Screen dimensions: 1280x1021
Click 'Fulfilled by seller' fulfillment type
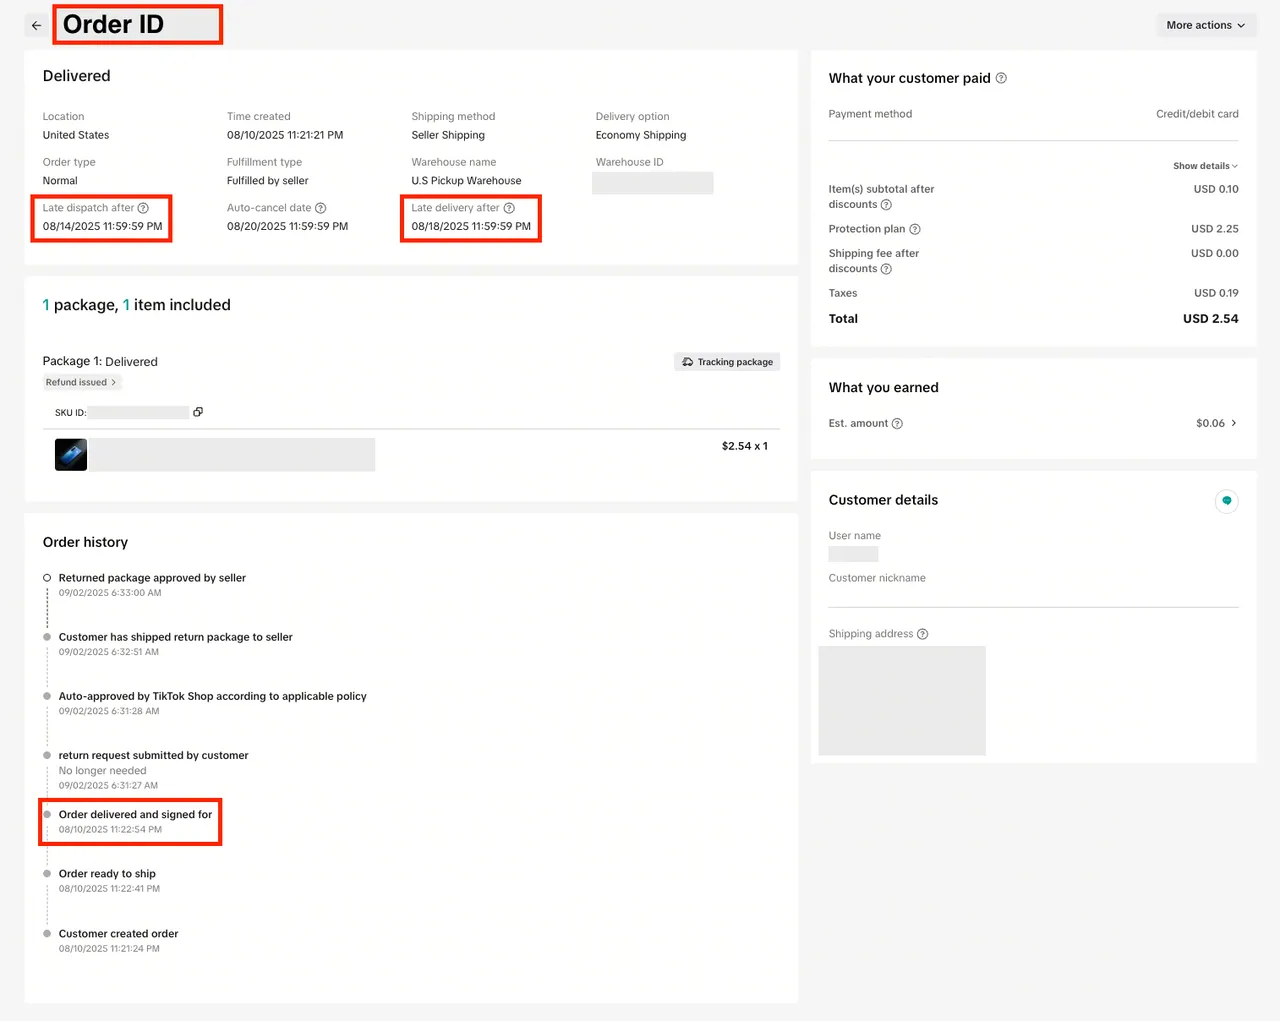268,181
